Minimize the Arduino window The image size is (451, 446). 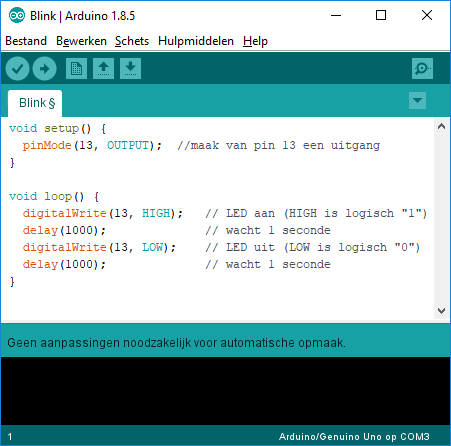[x=336, y=15]
